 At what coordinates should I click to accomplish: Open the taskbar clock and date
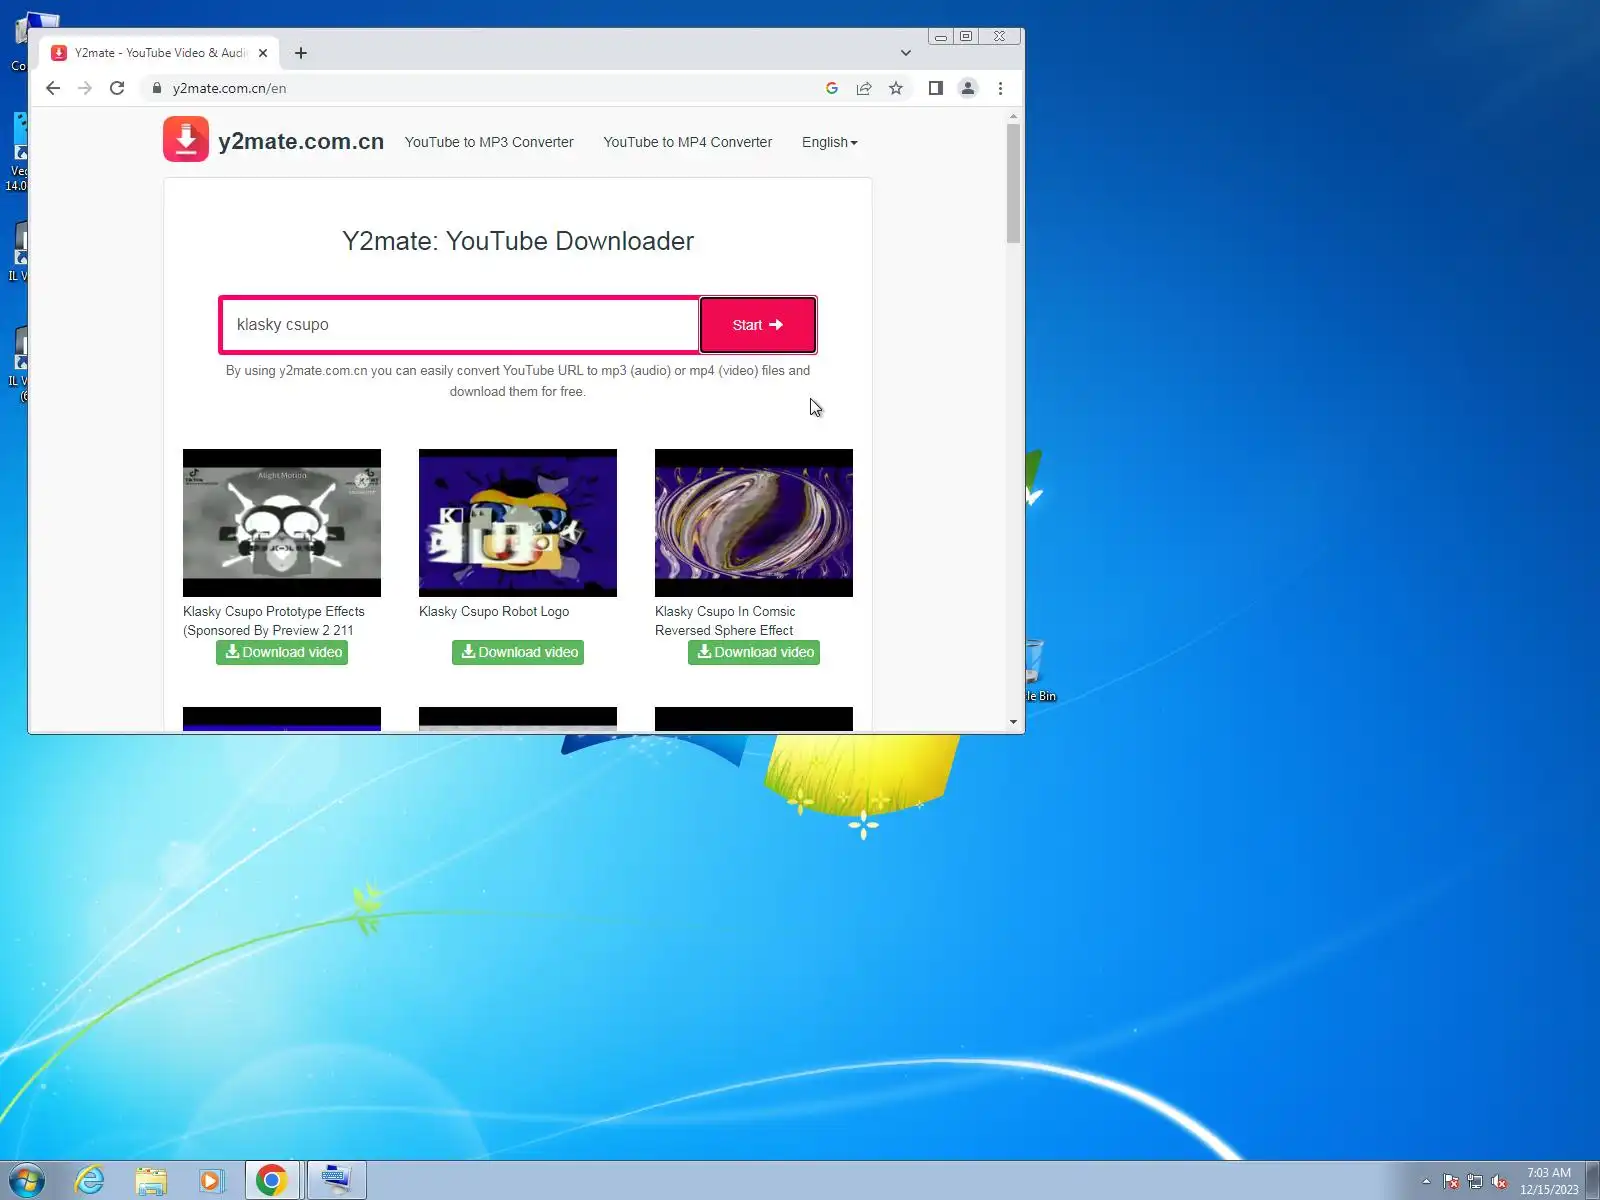click(x=1549, y=1181)
